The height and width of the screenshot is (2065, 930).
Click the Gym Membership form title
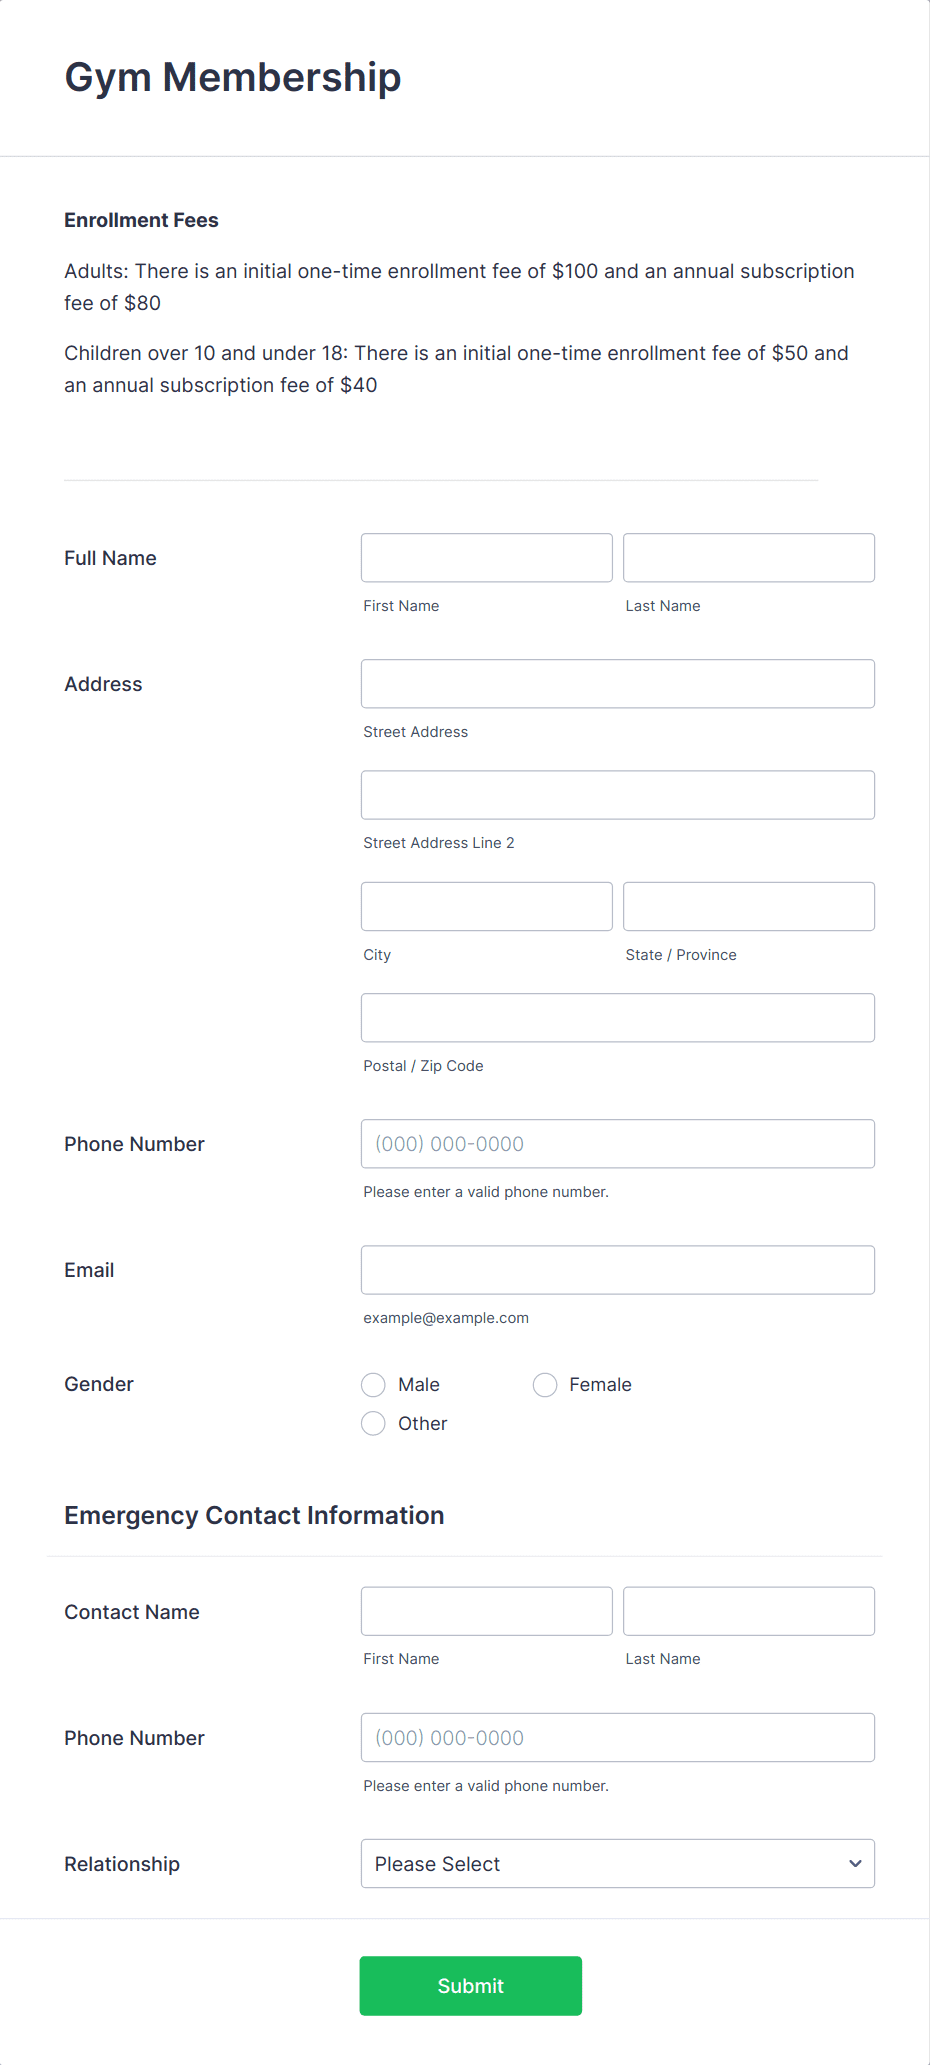(232, 76)
